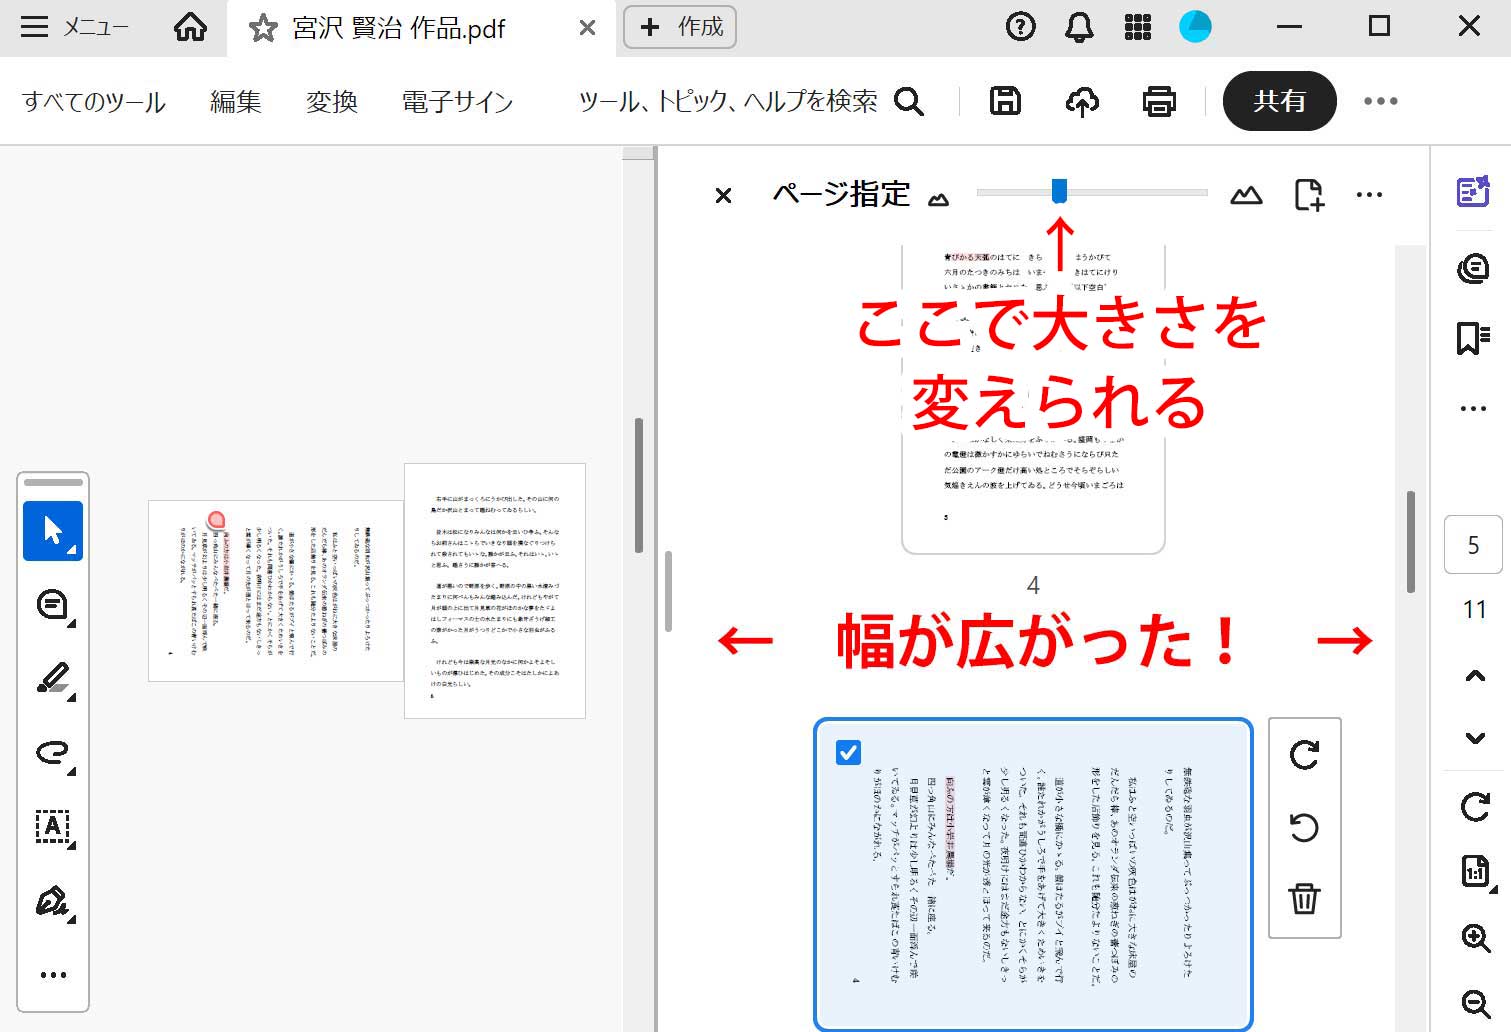Select the signature pen tool
The image size is (1511, 1032).
point(53,902)
